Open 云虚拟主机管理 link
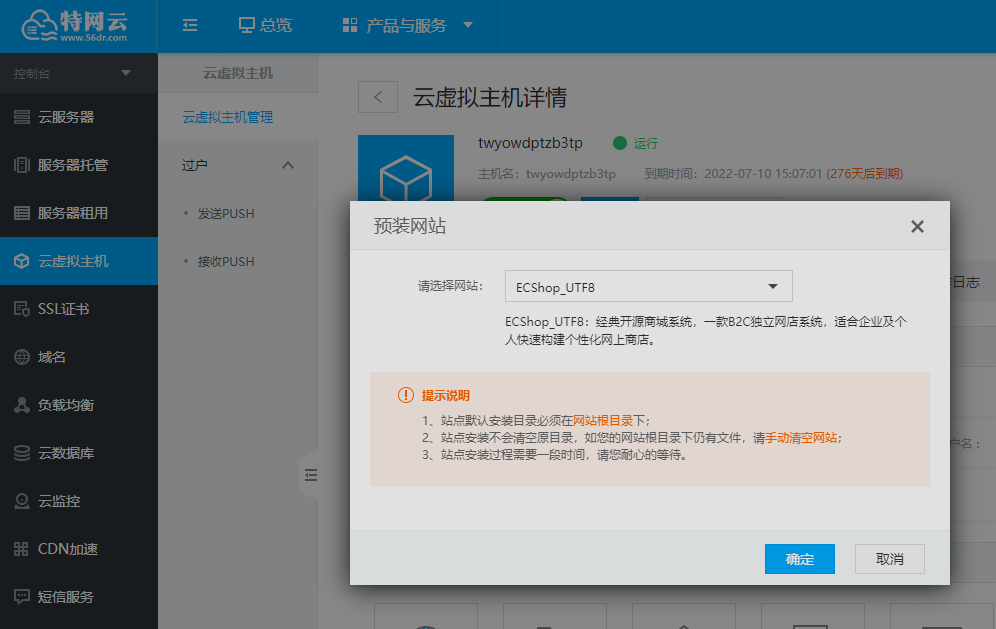The width and height of the screenshot is (996, 629). click(227, 117)
